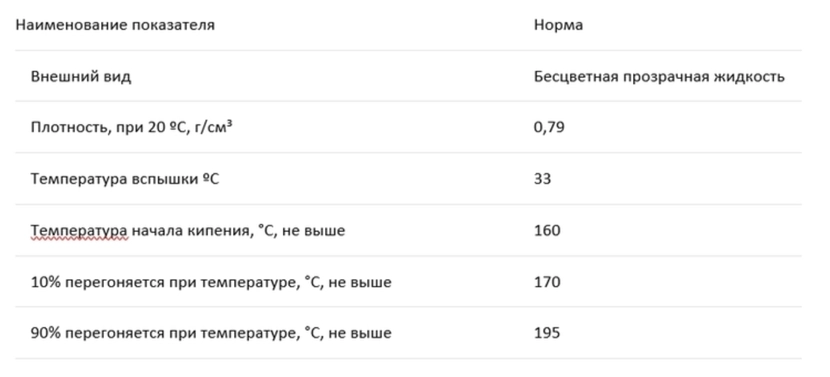The image size is (830, 377).
Task: Click the density value 0,79
Action: pyautogui.click(x=549, y=128)
